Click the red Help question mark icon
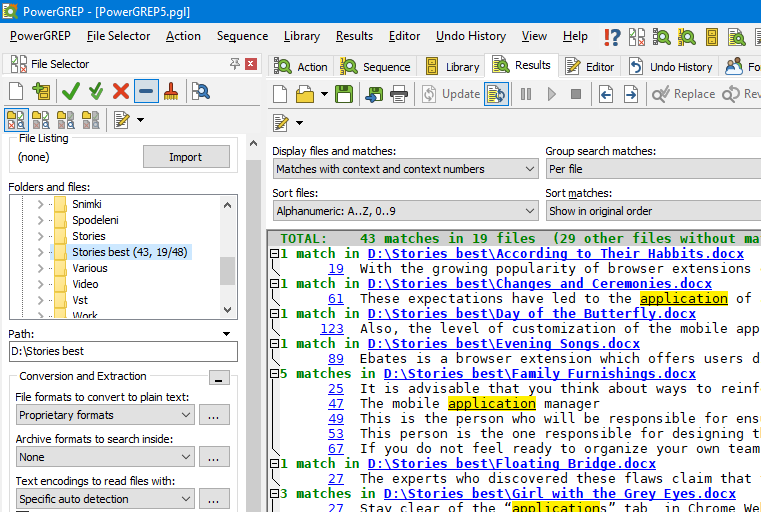The image size is (761, 512). (x=612, y=37)
